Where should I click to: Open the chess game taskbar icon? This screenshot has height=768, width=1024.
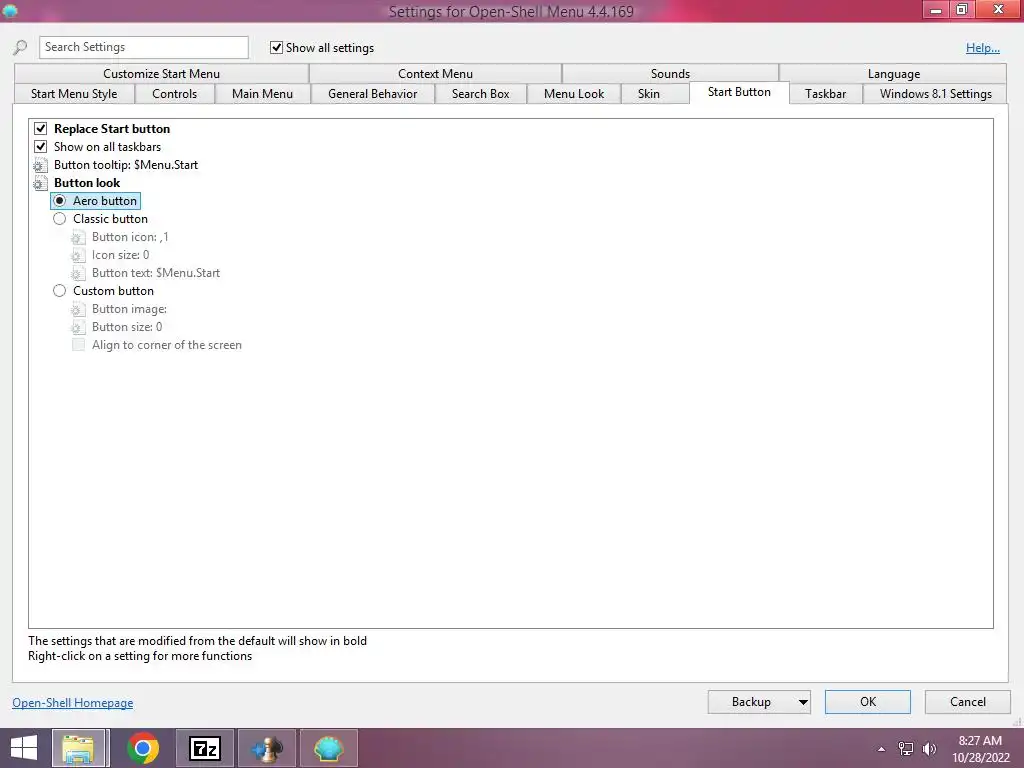267,748
